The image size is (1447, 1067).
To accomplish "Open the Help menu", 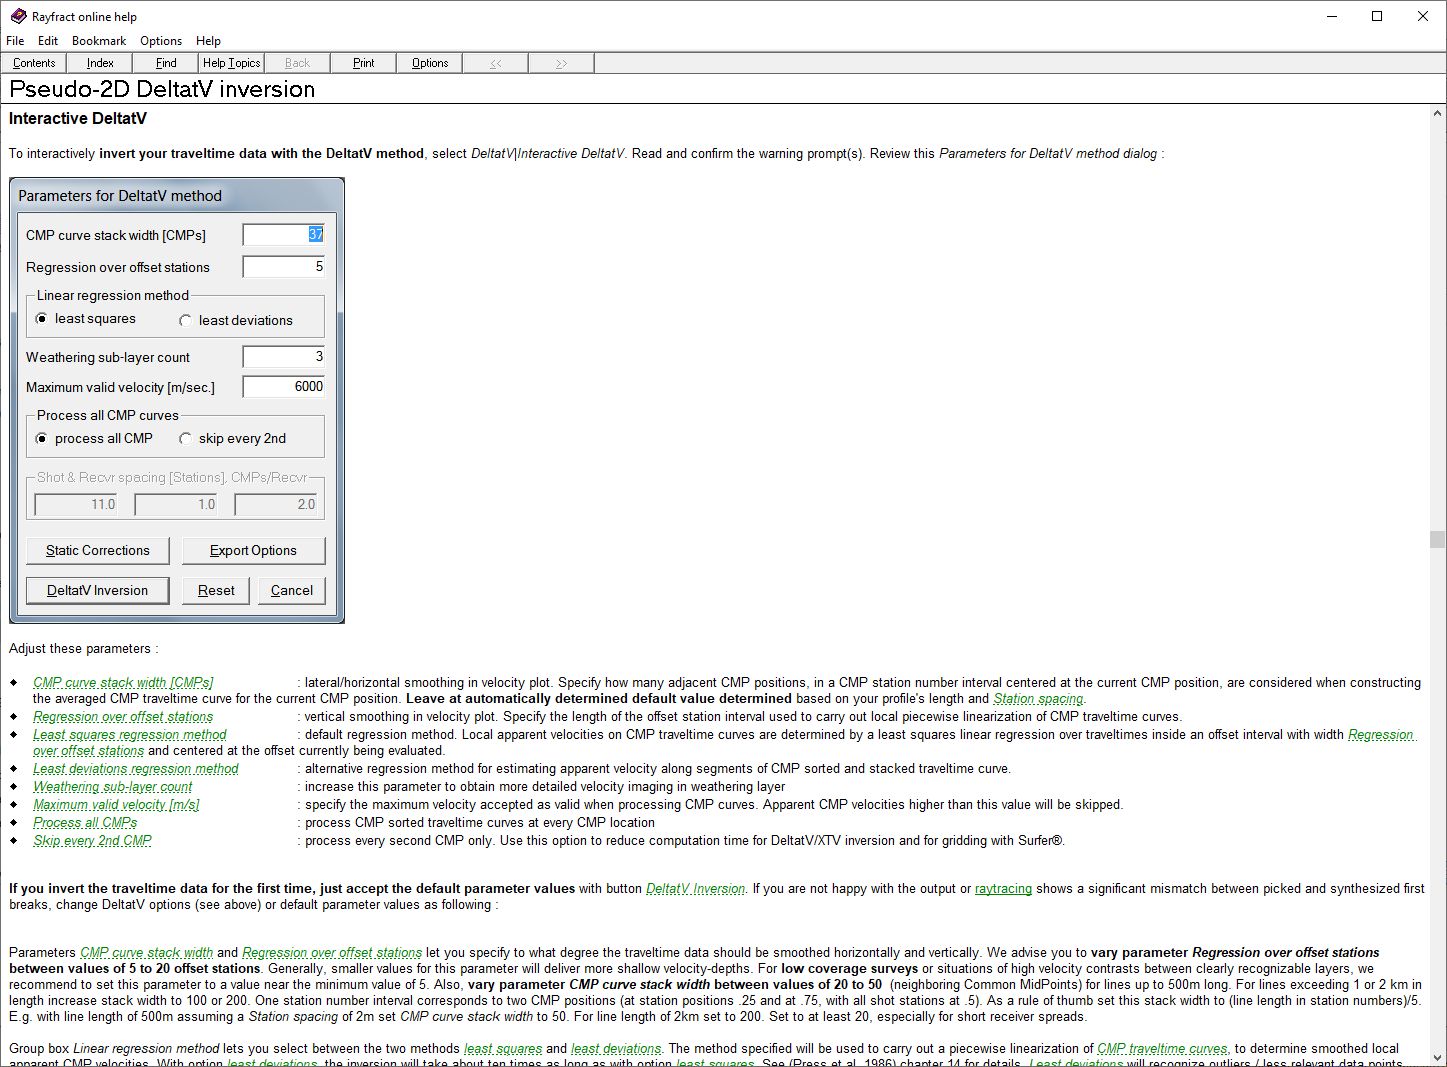I will (x=208, y=41).
